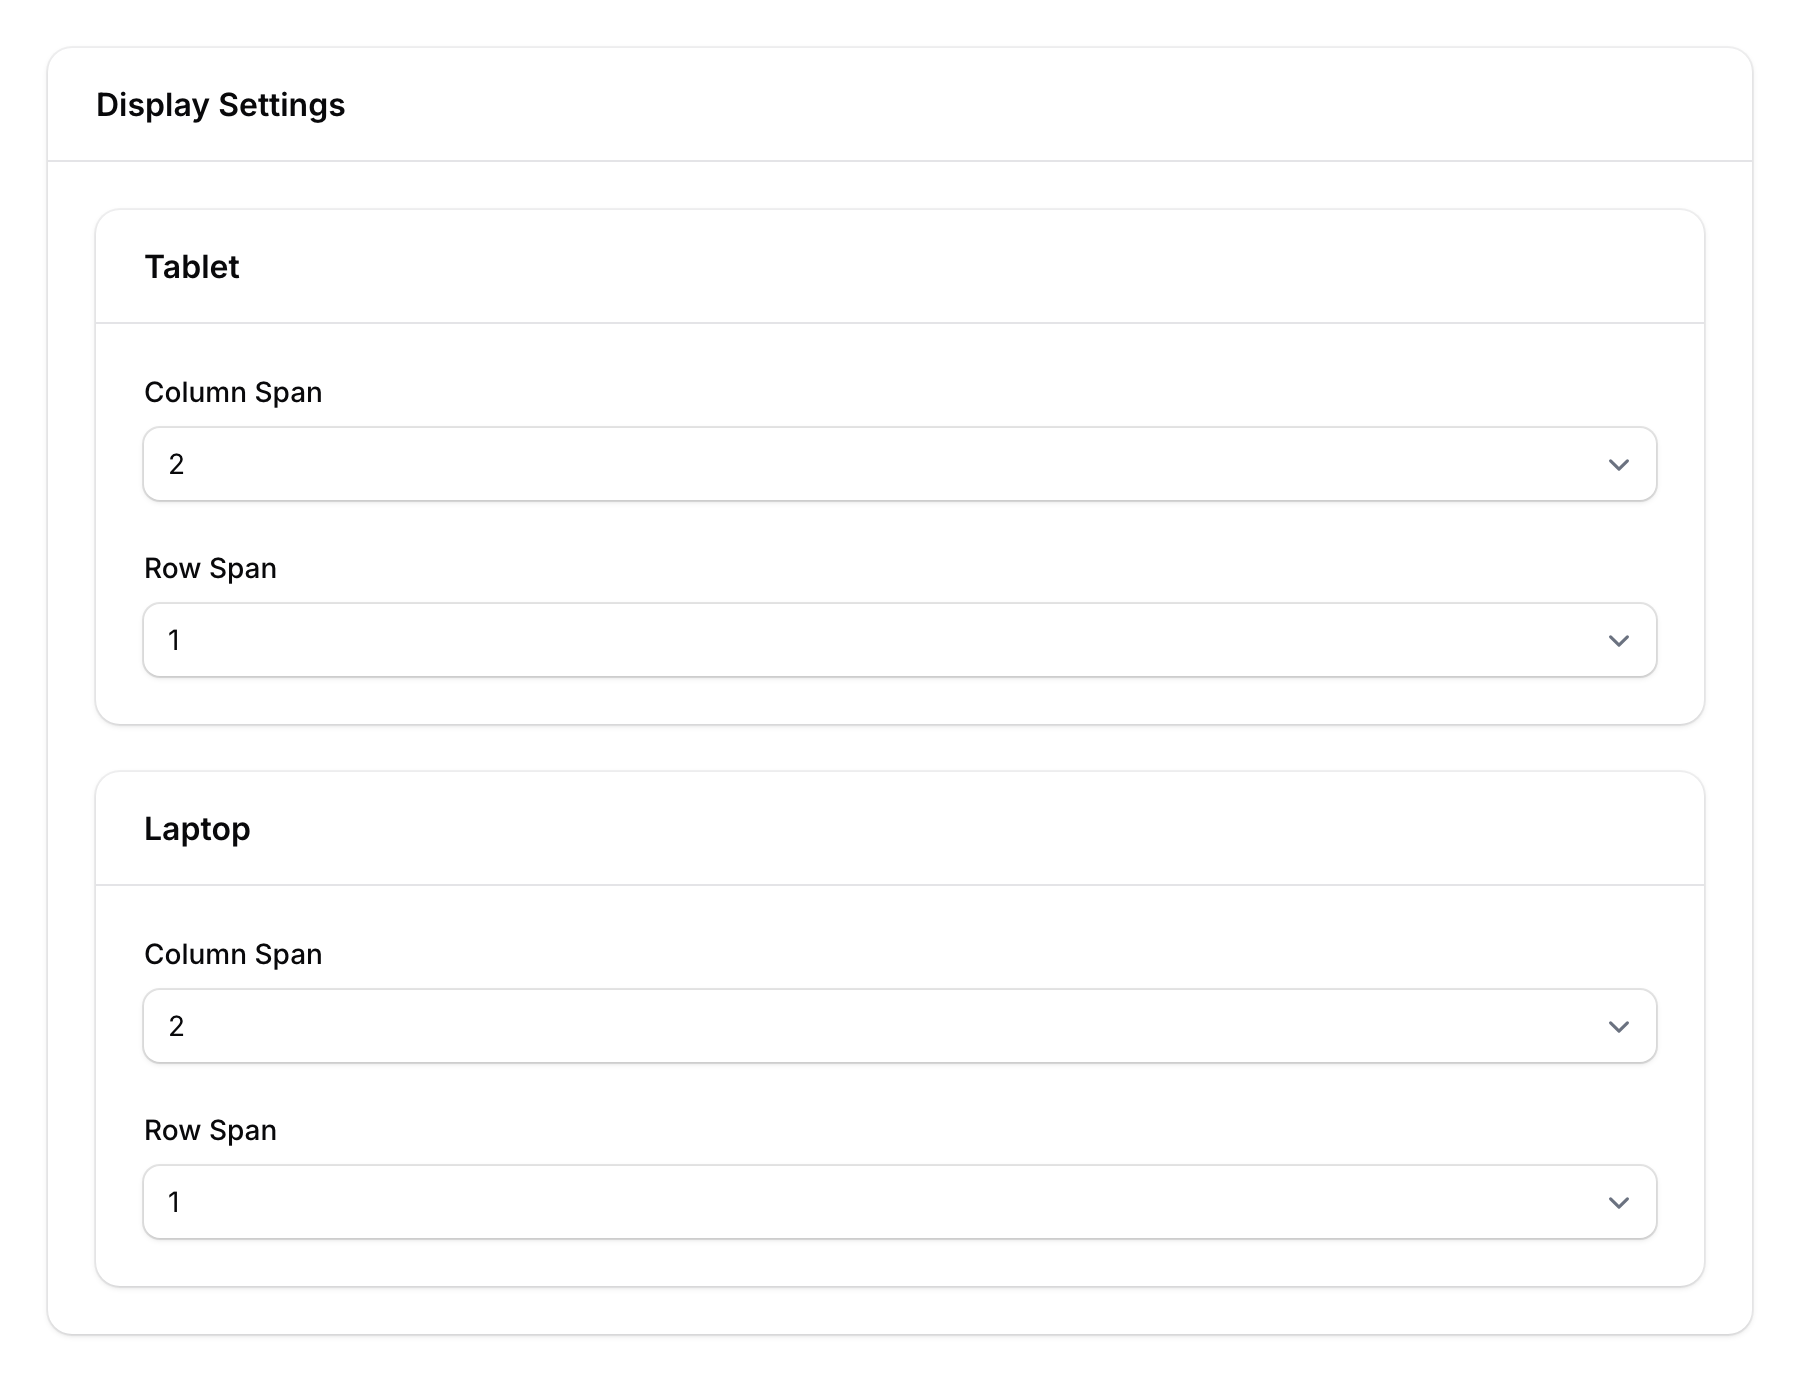Open the Tablet Row Span dropdown
The height and width of the screenshot is (1382, 1800).
tap(900, 640)
